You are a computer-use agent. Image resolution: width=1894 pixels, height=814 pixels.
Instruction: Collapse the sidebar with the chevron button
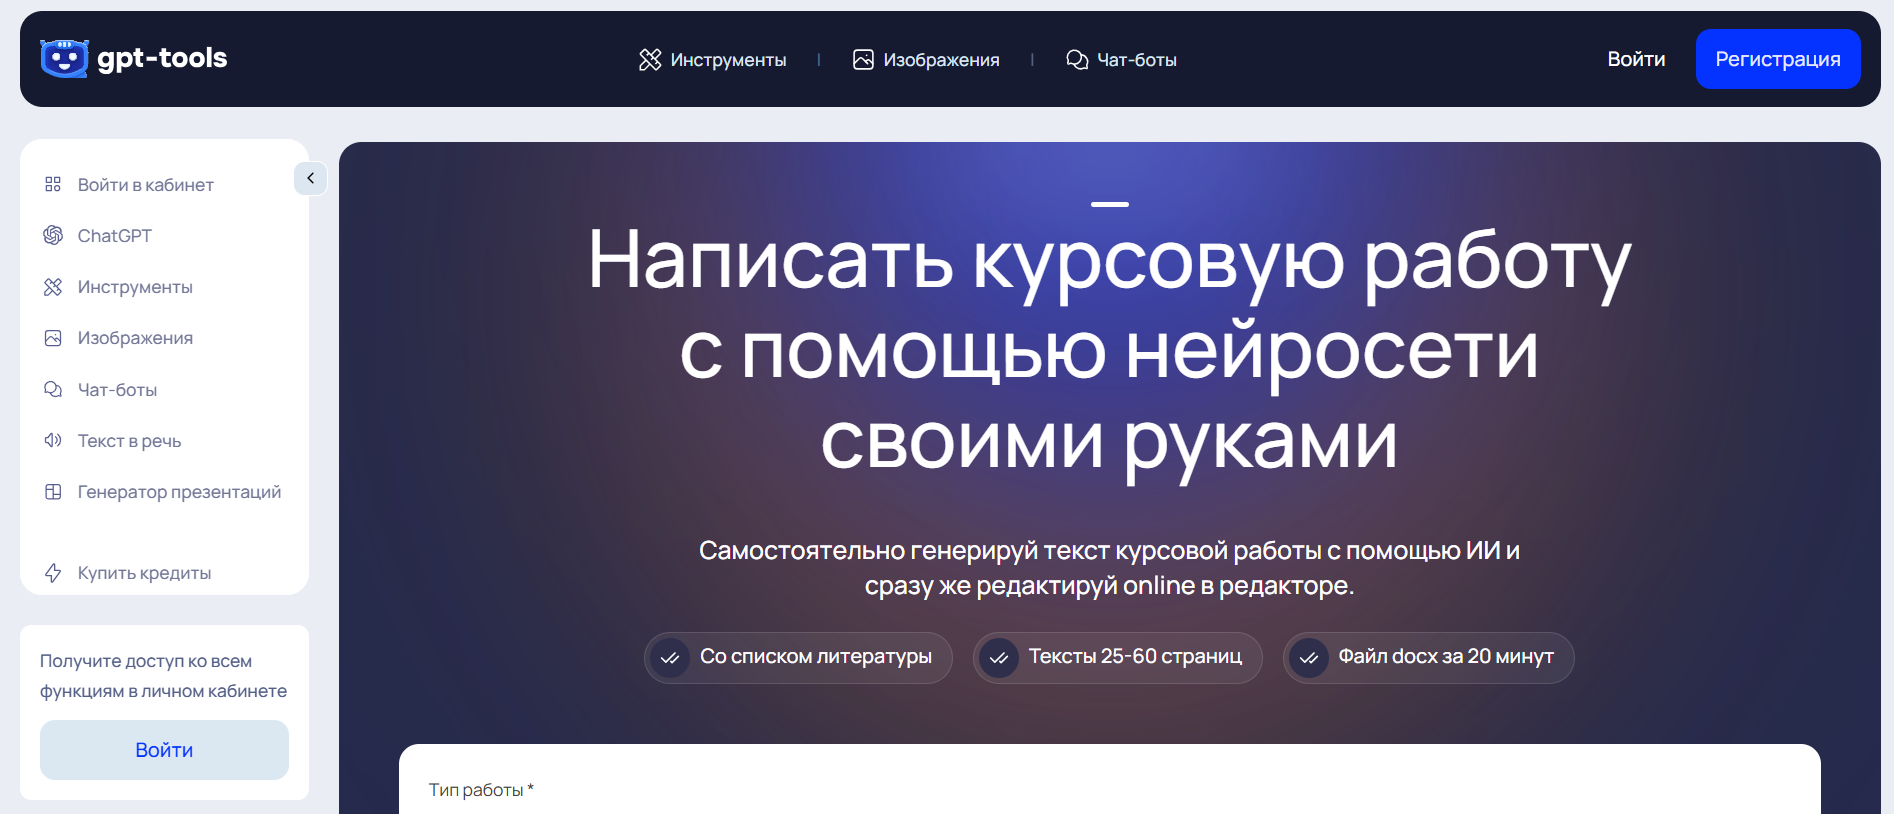point(311,178)
